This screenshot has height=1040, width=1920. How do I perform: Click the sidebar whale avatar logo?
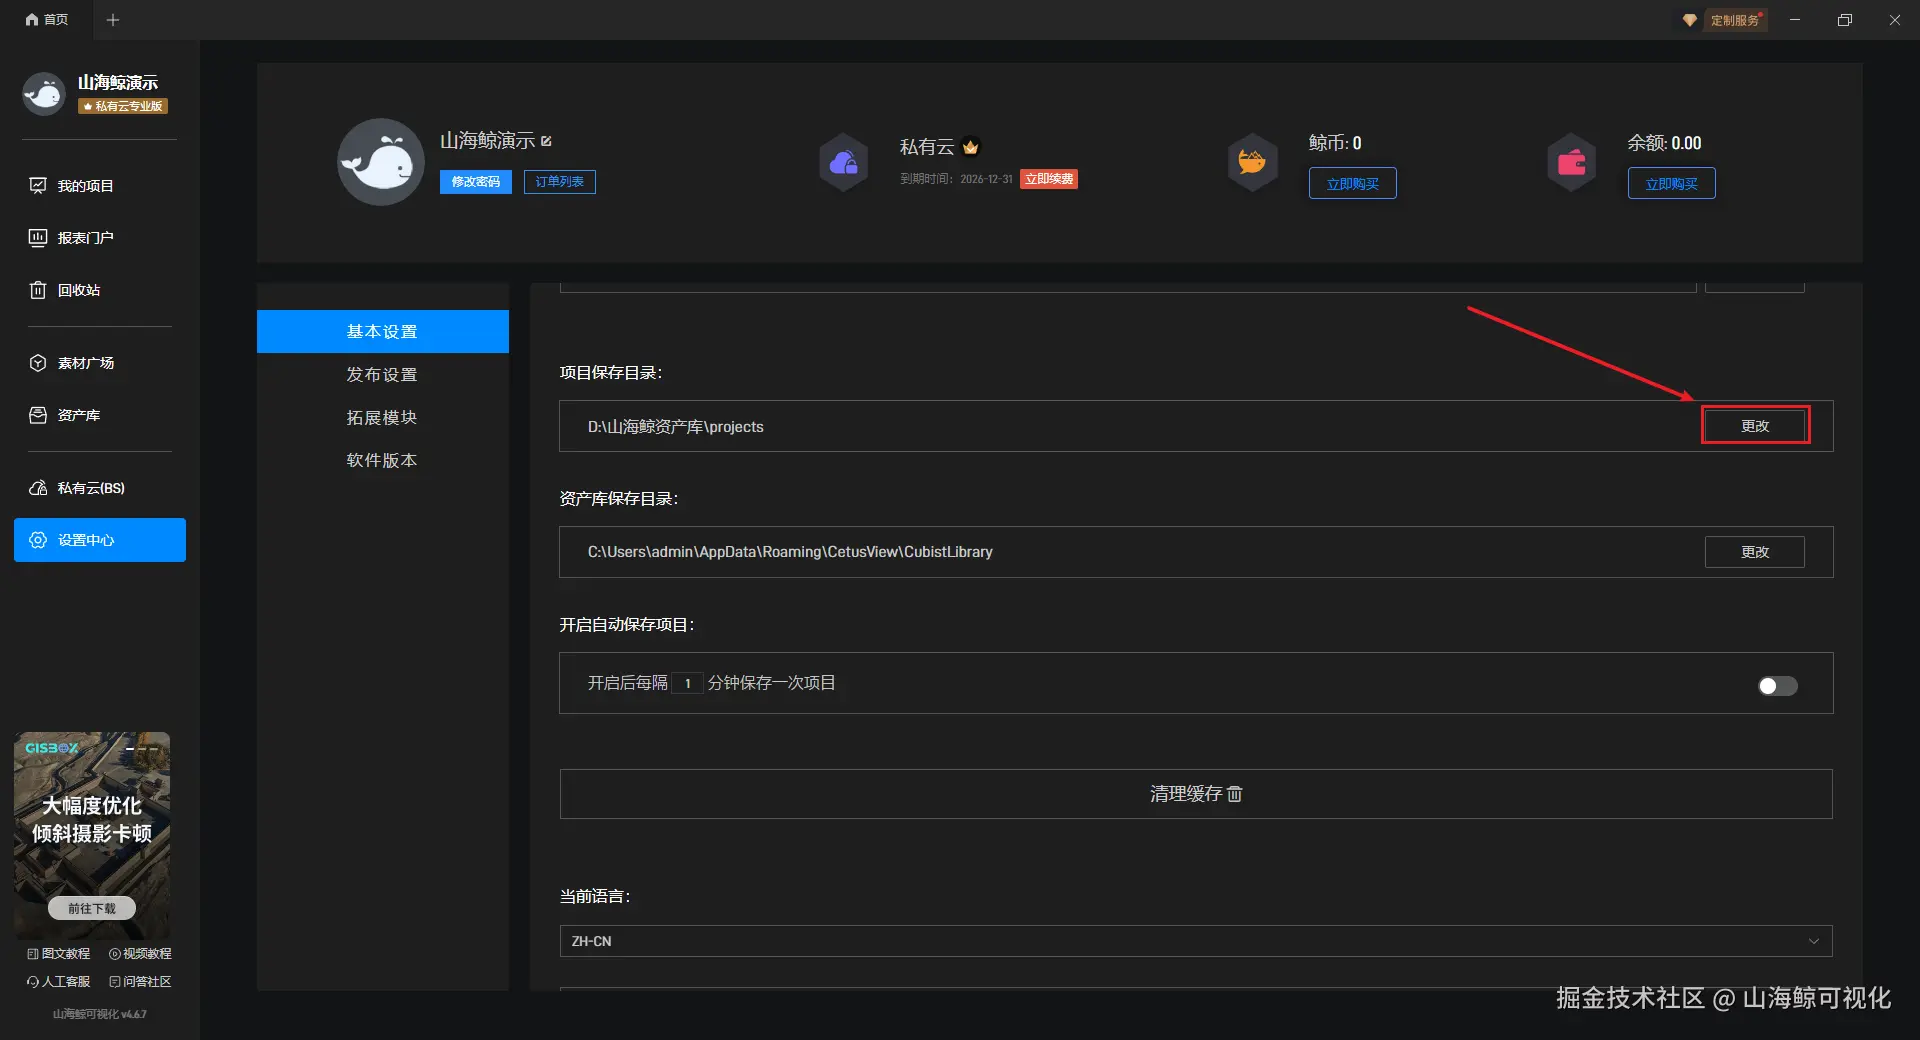coord(44,94)
